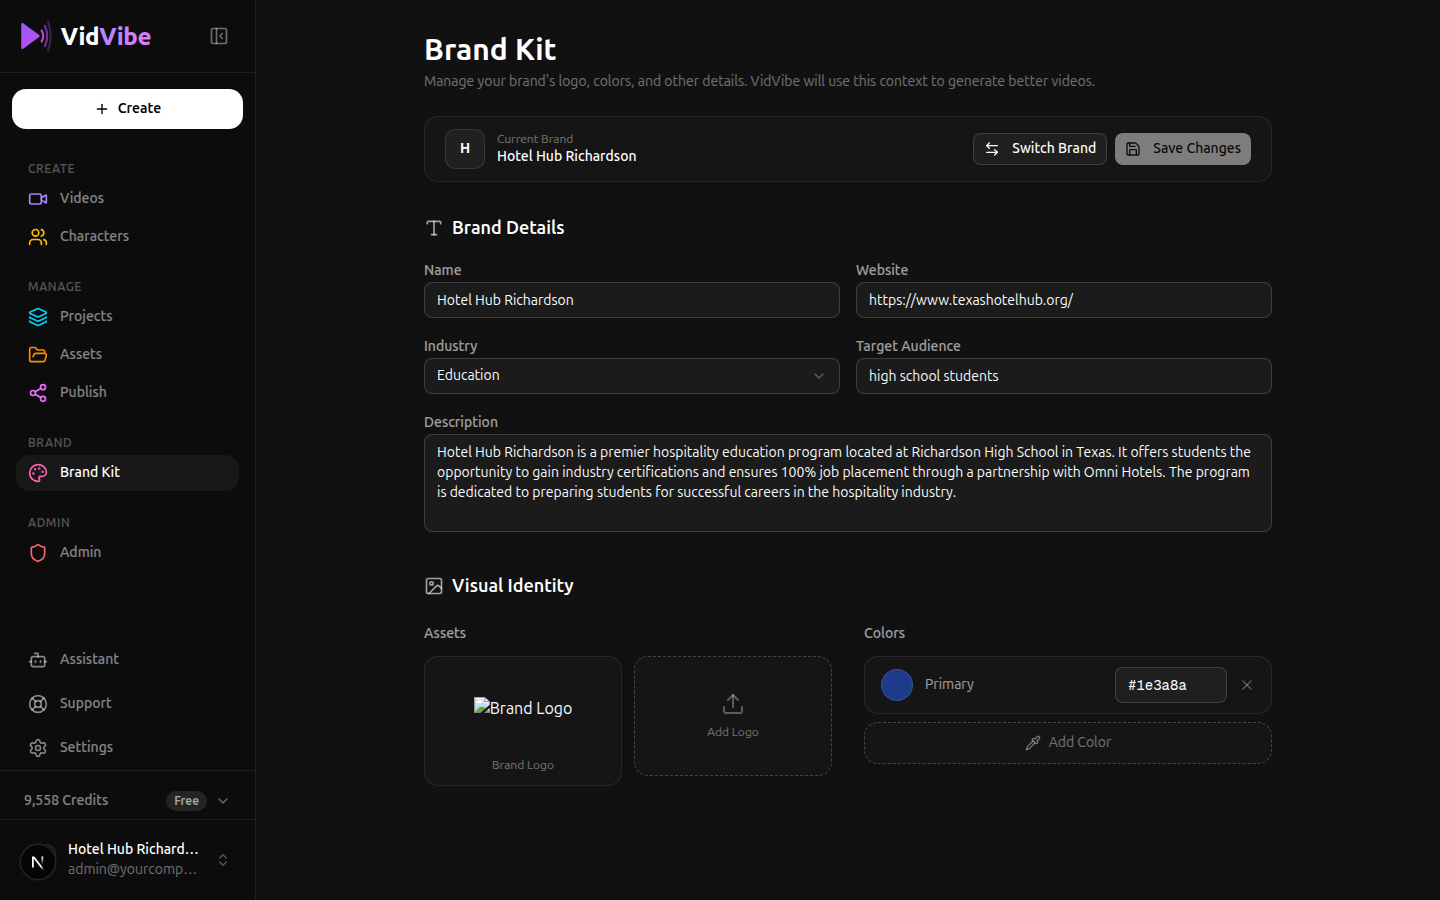1440x900 pixels.
Task: Expand the credits plan chevron
Action: pos(223,800)
